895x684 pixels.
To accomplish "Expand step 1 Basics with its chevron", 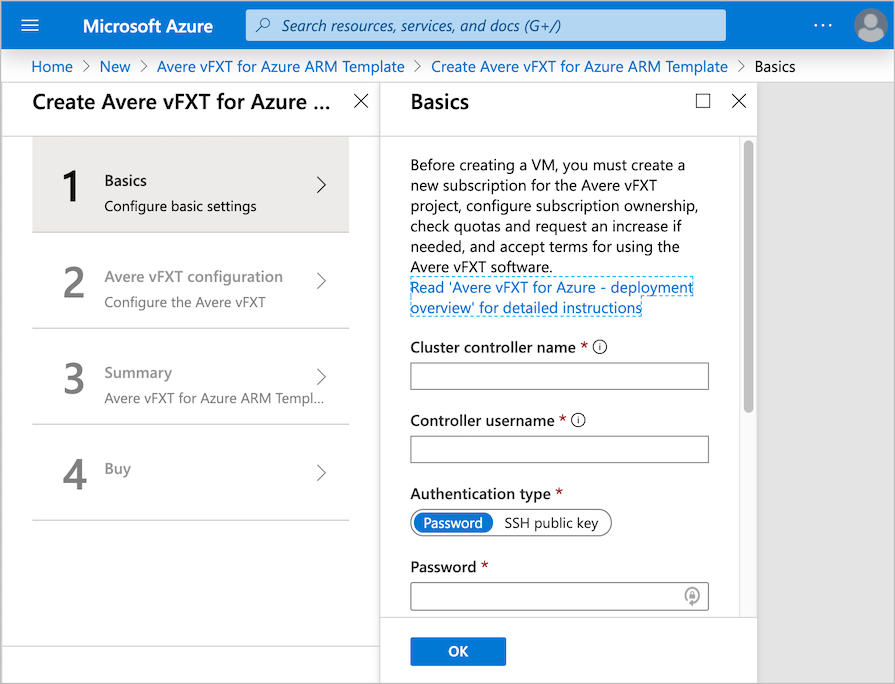I will click(321, 184).
